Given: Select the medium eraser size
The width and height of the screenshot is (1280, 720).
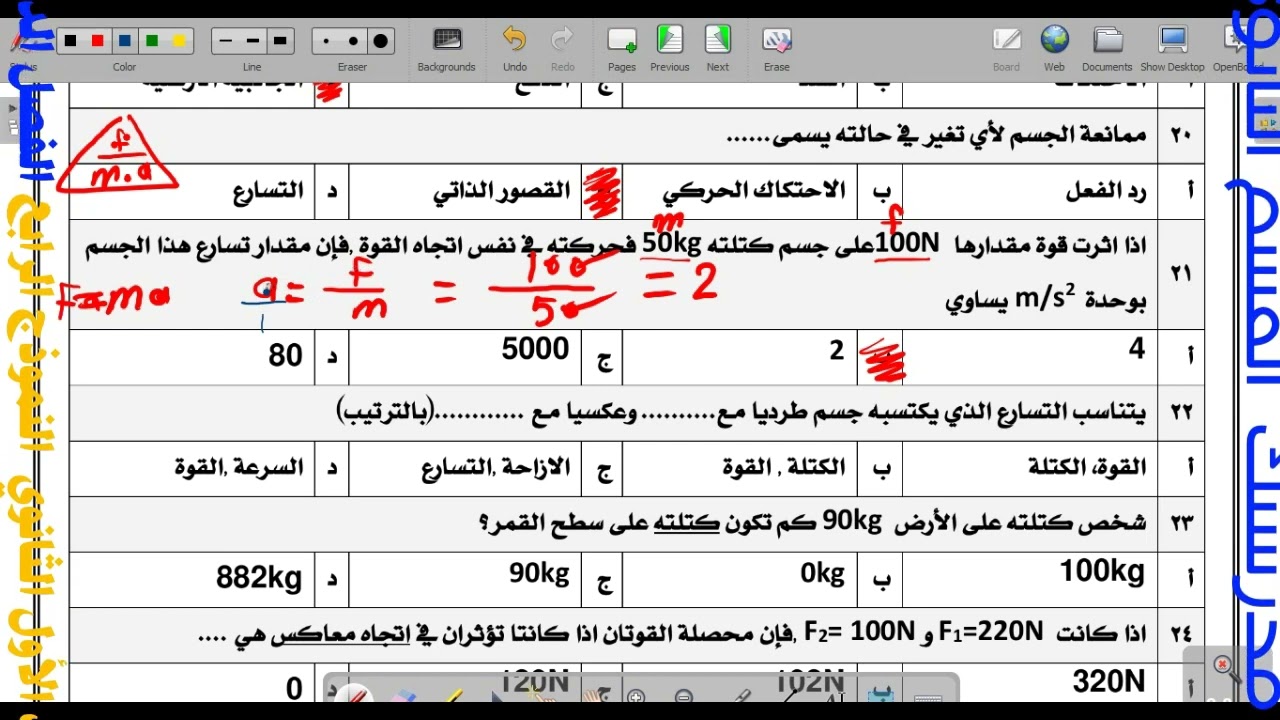Looking at the screenshot, I should [x=353, y=41].
